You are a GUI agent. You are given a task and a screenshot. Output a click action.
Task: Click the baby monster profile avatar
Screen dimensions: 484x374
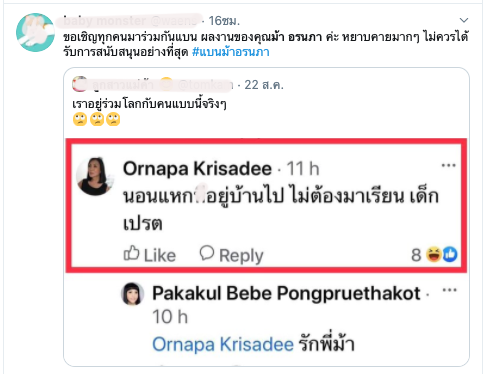35,32
